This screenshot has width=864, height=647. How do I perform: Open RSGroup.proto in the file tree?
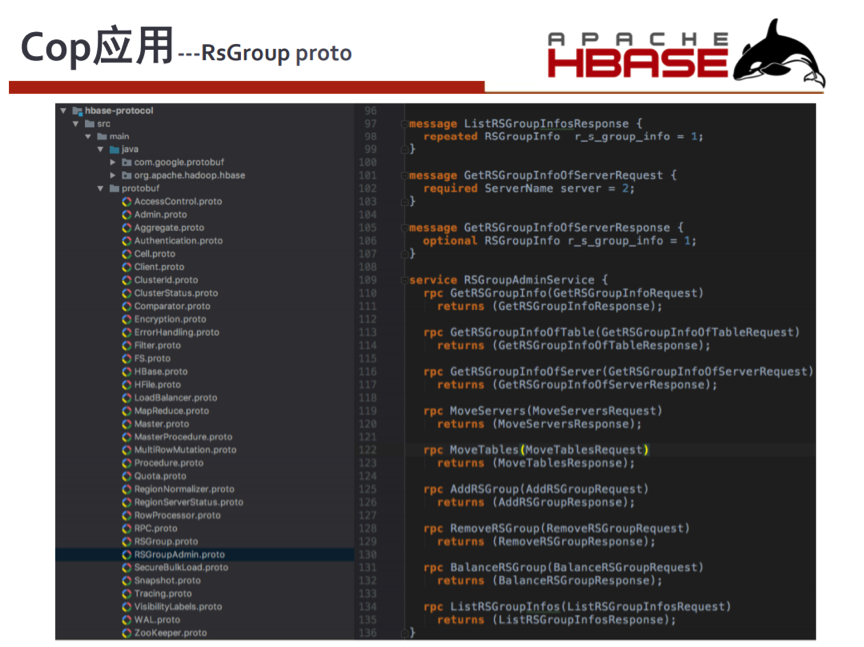pos(166,541)
